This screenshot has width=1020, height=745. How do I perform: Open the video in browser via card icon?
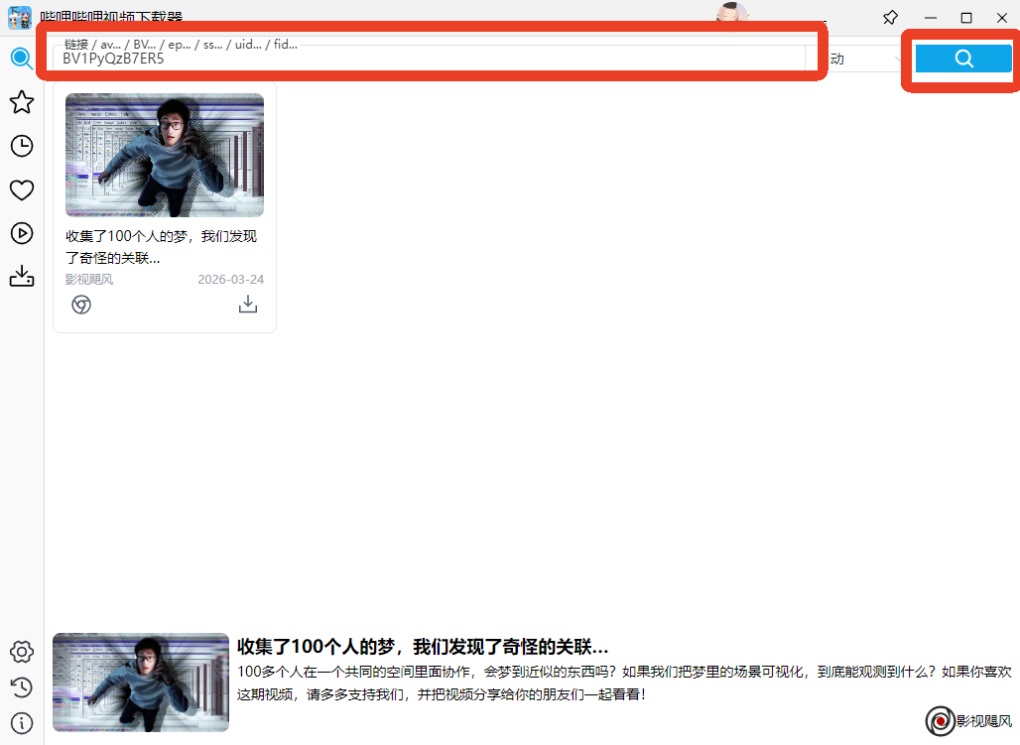pyautogui.click(x=81, y=305)
